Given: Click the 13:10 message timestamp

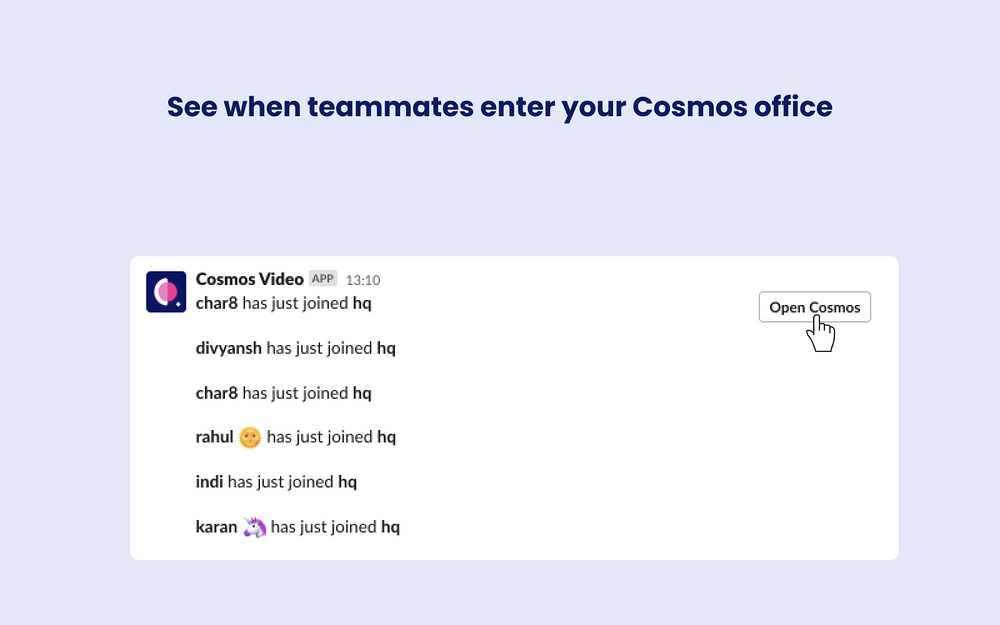Looking at the screenshot, I should [x=363, y=280].
